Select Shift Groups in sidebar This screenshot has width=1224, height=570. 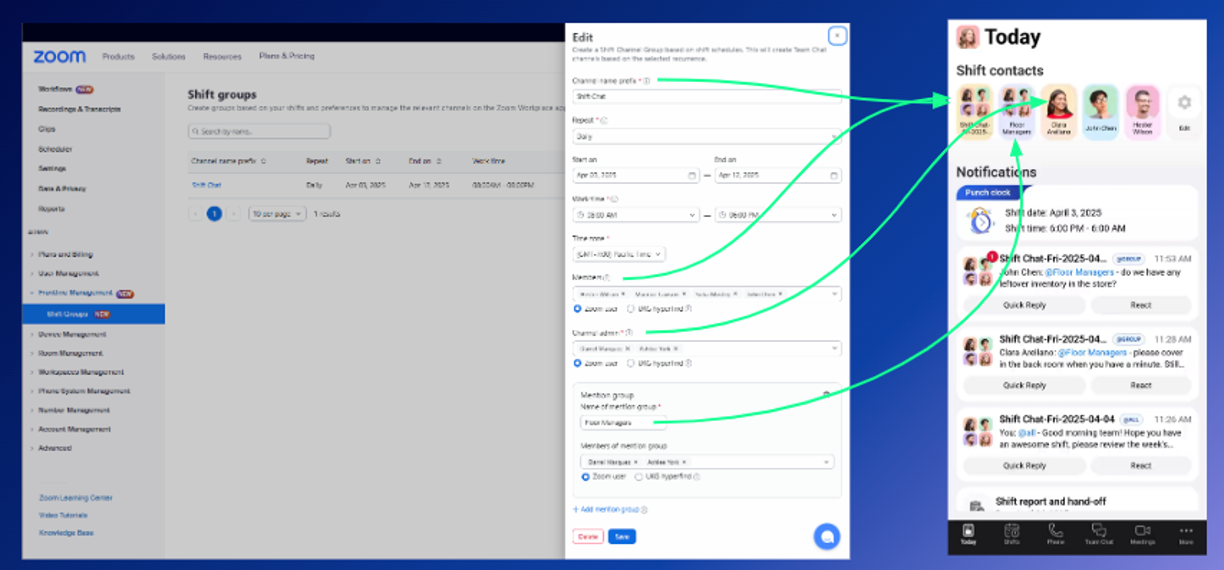click(x=93, y=314)
